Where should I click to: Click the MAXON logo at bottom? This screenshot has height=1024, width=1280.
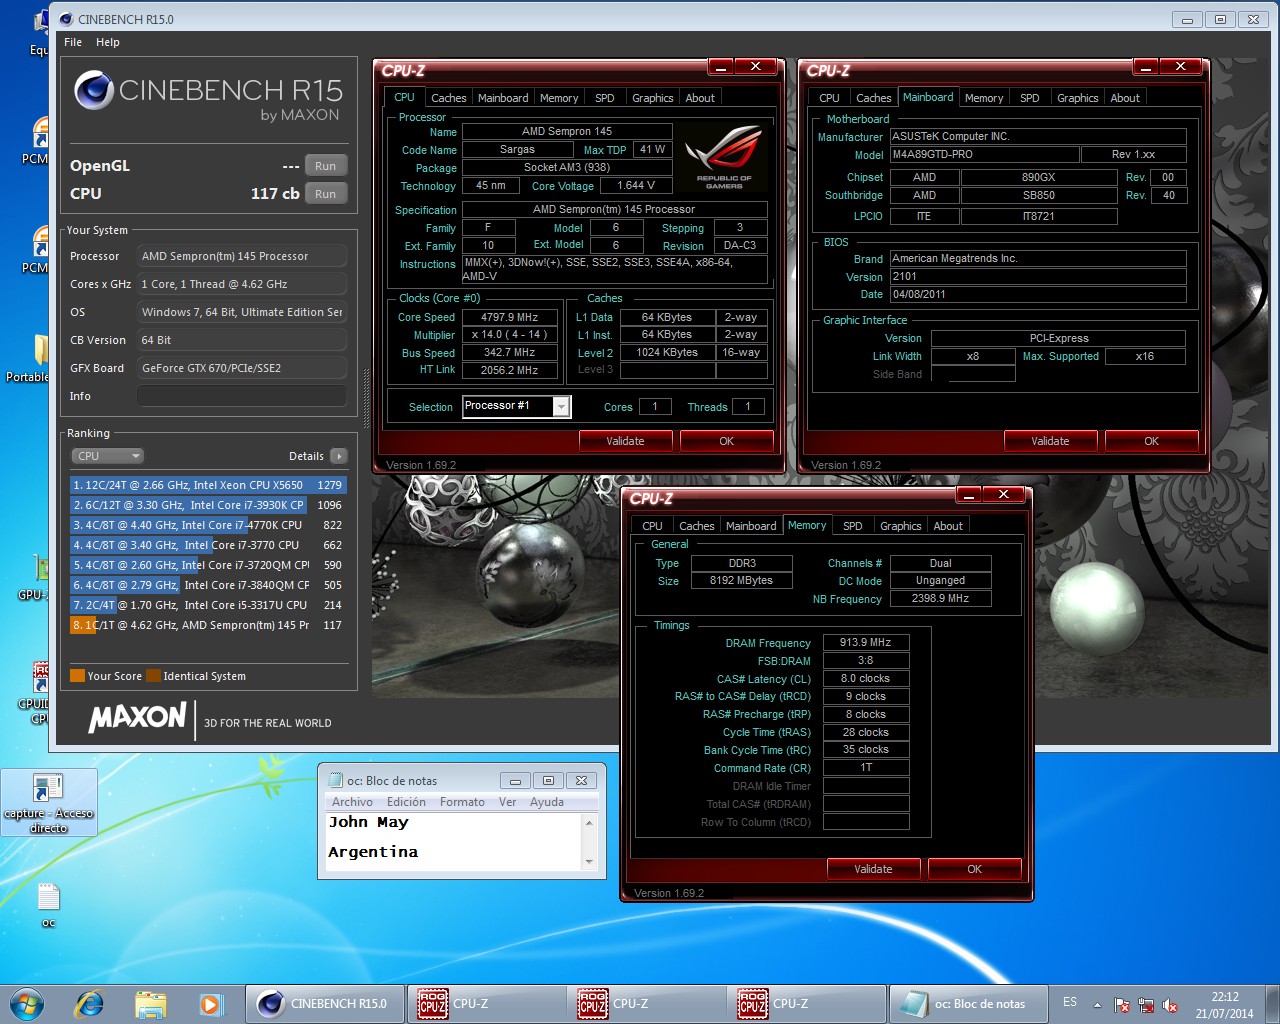pos(137,716)
